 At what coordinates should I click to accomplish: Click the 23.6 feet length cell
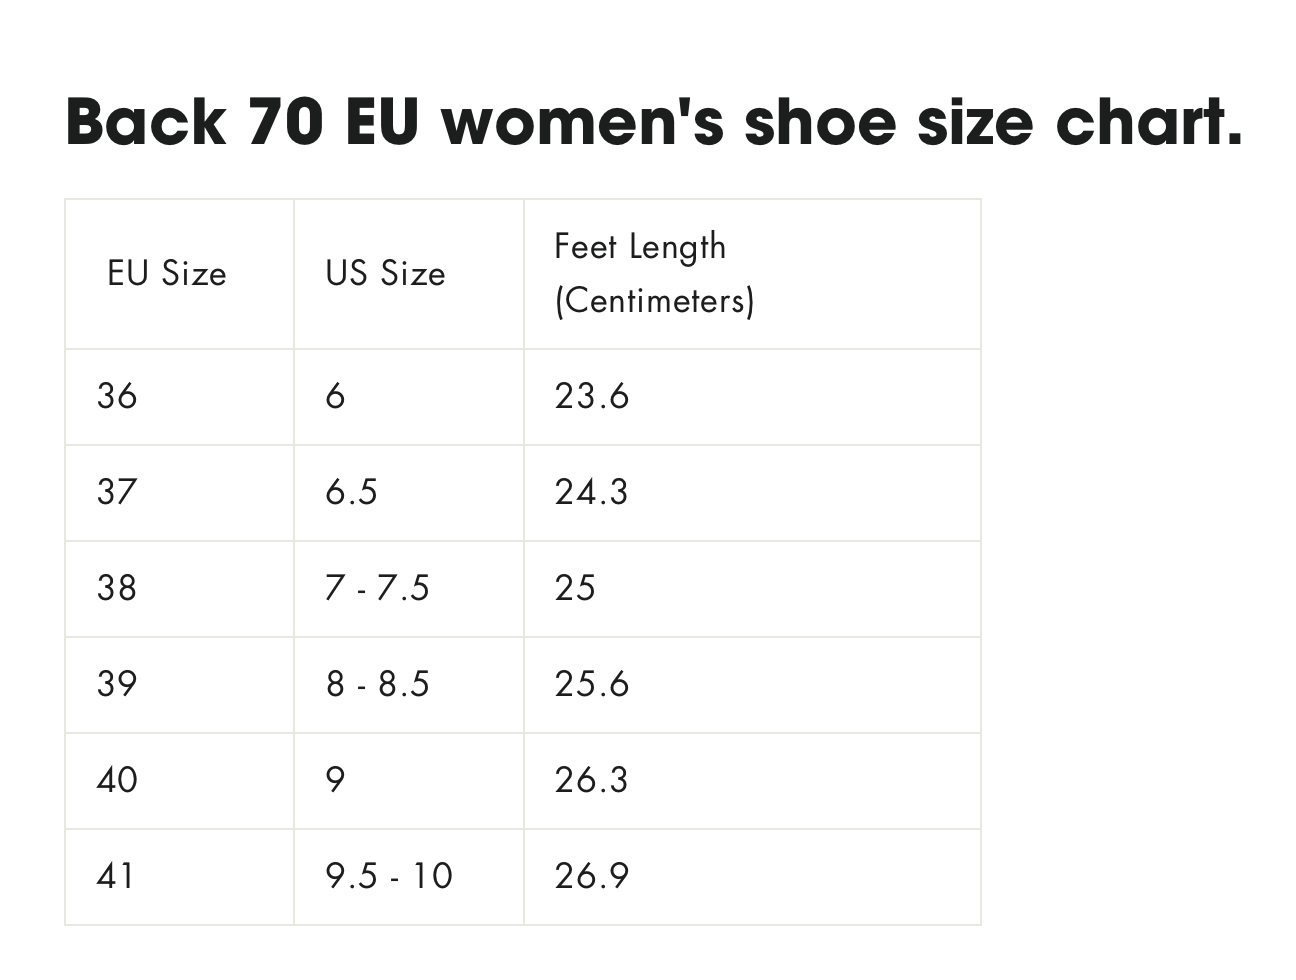(592, 396)
